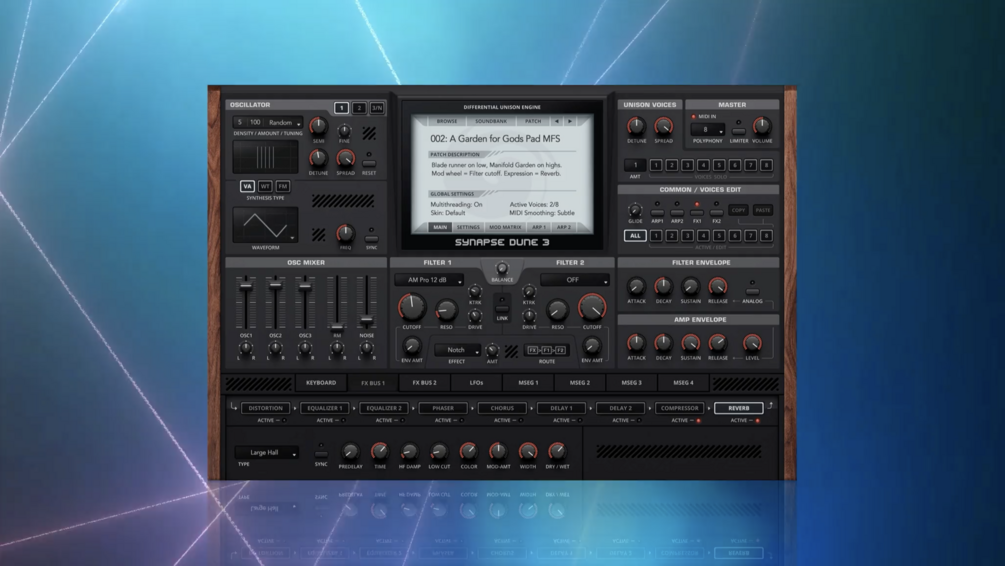Image resolution: width=1005 pixels, height=566 pixels.
Task: Click the BROWSE button
Action: (447, 121)
